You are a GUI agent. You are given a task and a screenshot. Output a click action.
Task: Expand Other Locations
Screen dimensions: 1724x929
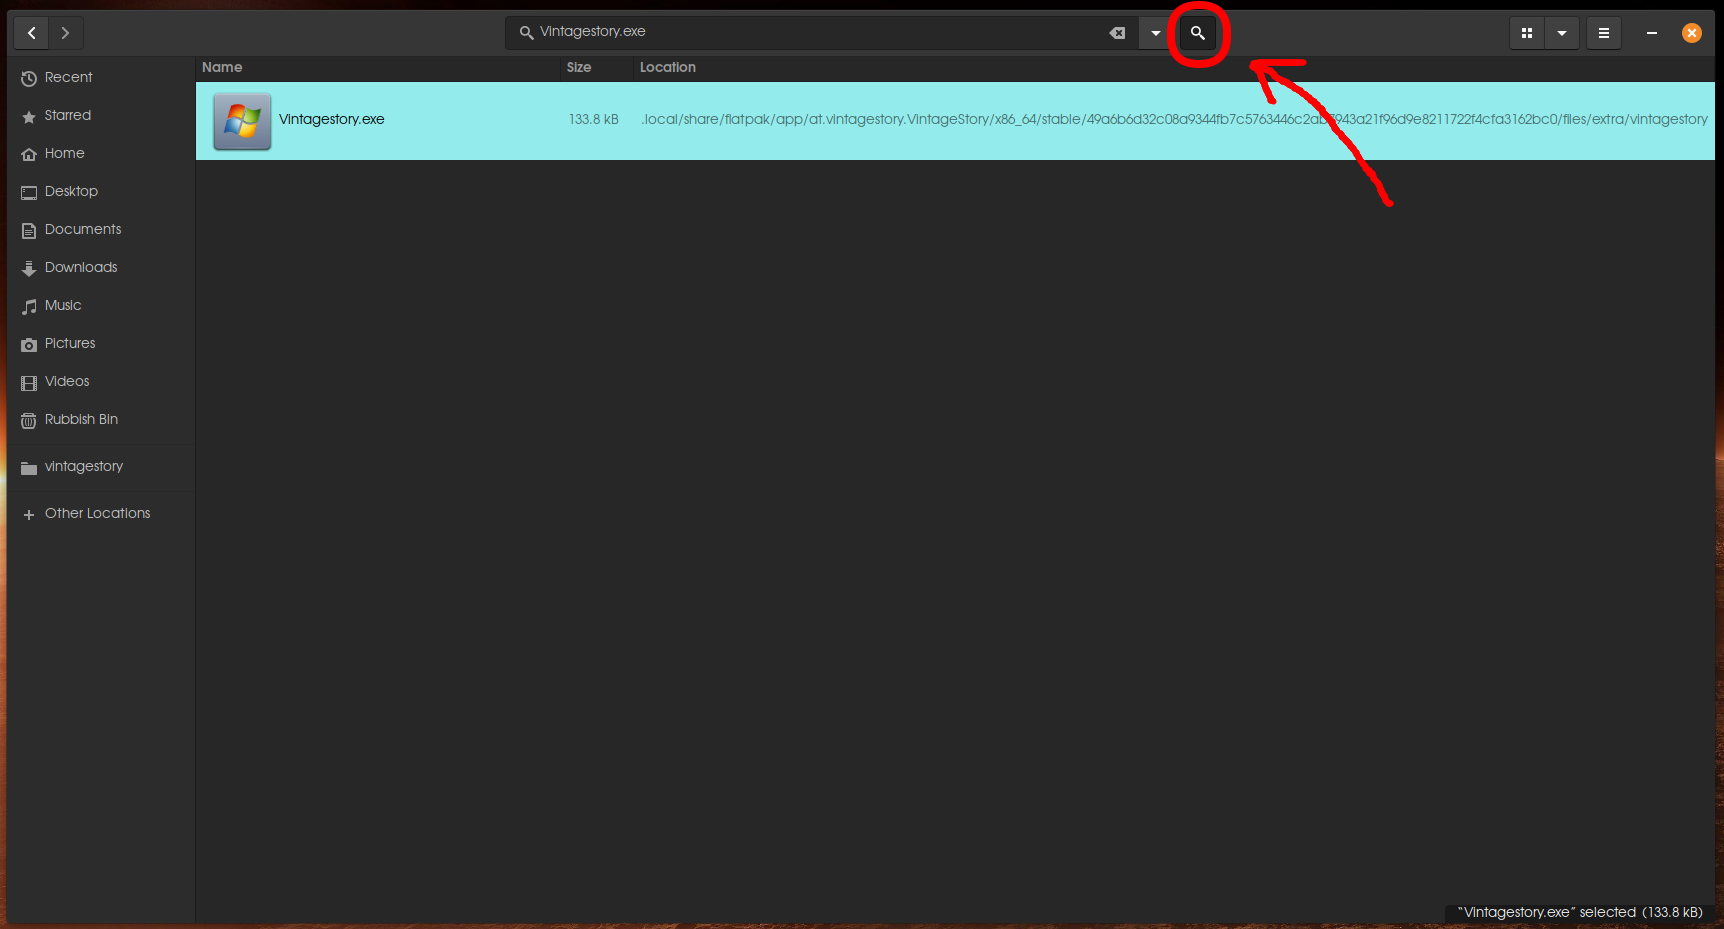pos(97,514)
